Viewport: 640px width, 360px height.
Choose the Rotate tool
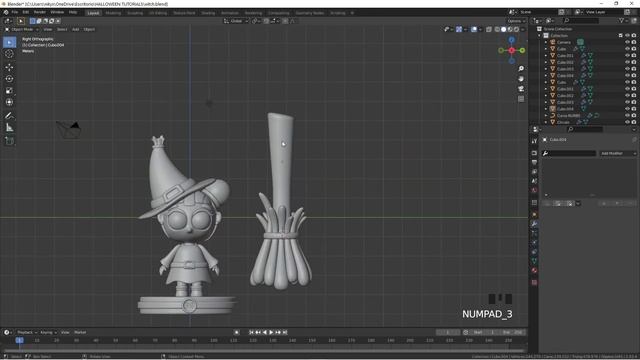[9, 79]
